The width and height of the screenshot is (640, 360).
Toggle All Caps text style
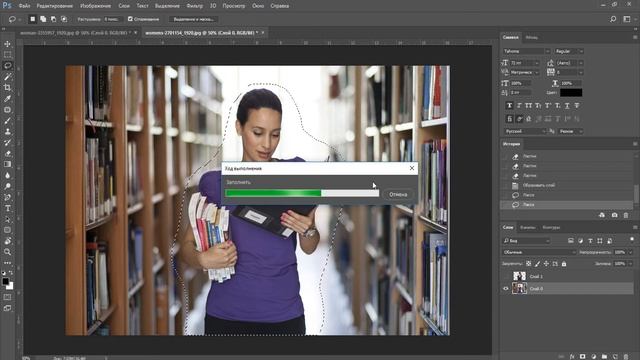[529, 106]
